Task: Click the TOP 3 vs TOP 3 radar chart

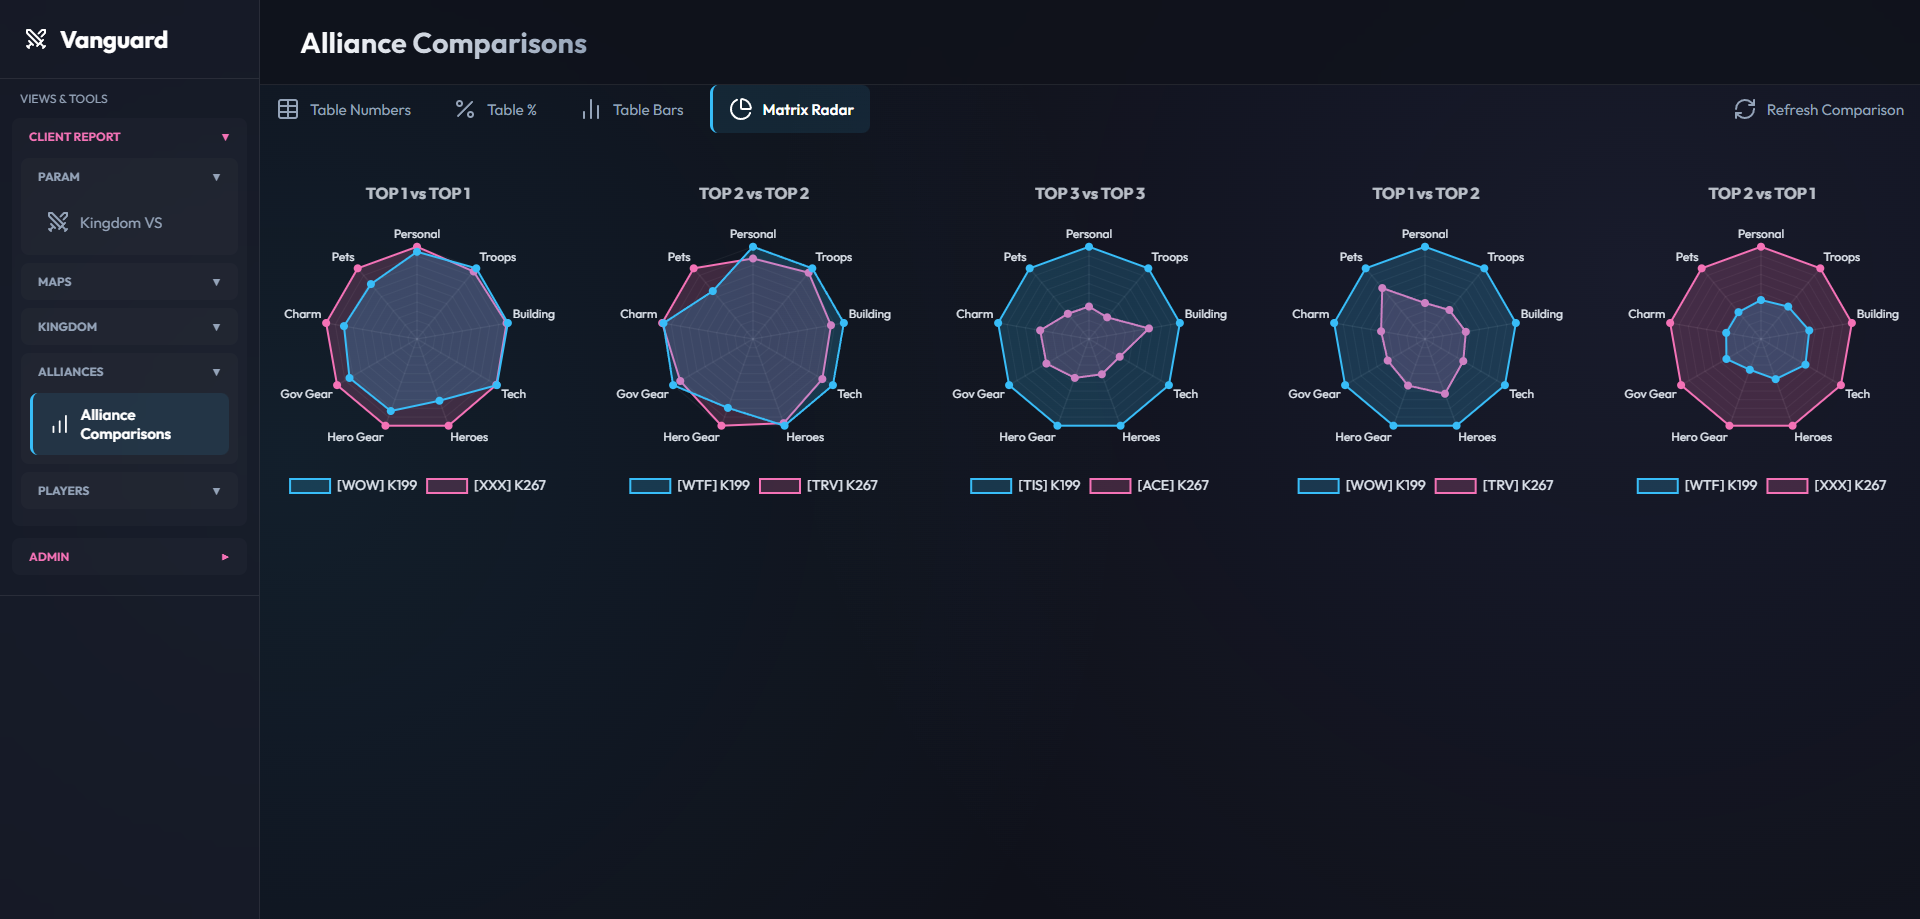Action: (x=1089, y=338)
